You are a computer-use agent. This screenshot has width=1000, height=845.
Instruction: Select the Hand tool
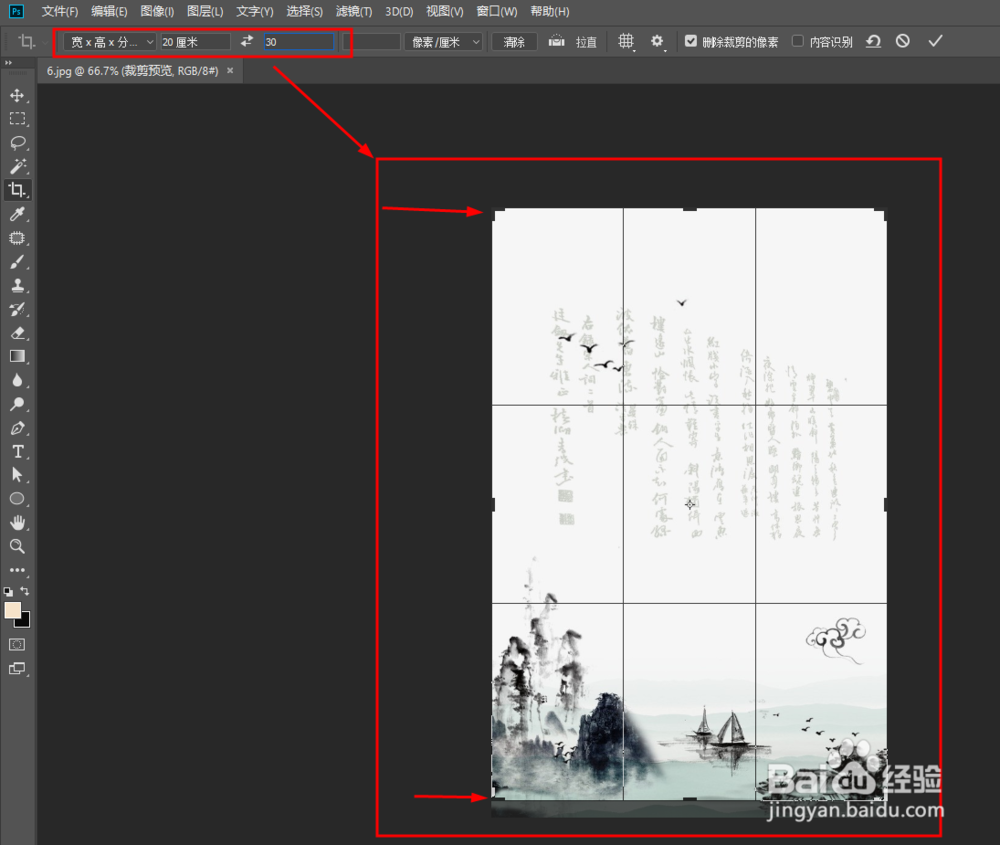[17, 522]
